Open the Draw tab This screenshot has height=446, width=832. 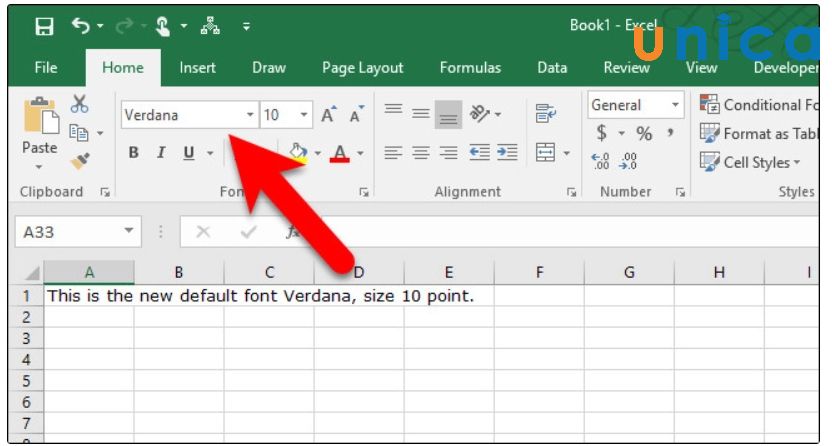[268, 67]
